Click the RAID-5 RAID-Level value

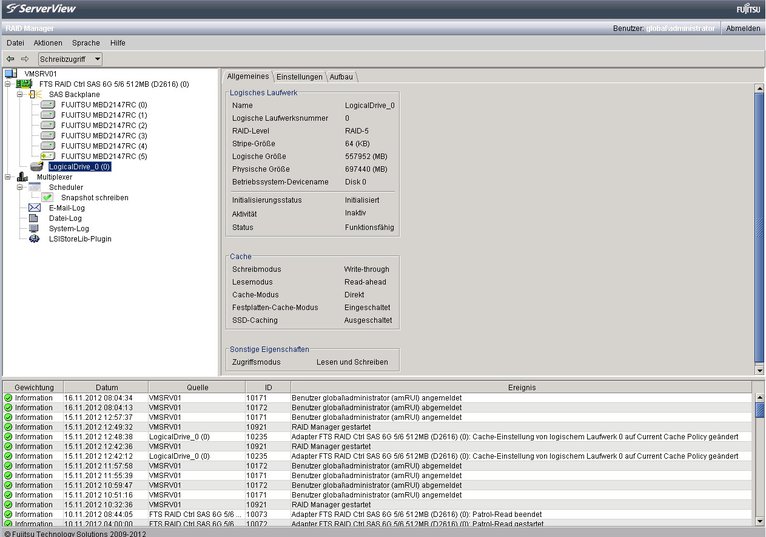(357, 131)
